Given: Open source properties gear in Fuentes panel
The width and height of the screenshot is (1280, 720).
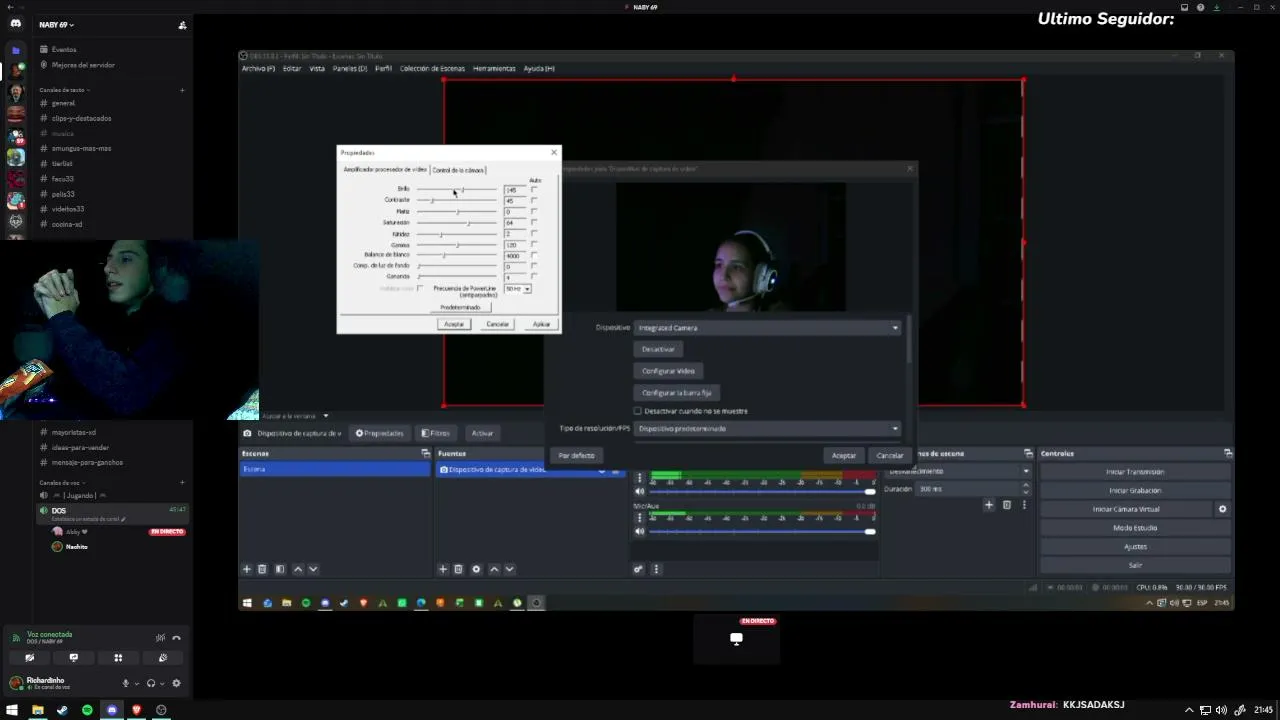Looking at the screenshot, I should click(x=476, y=569).
